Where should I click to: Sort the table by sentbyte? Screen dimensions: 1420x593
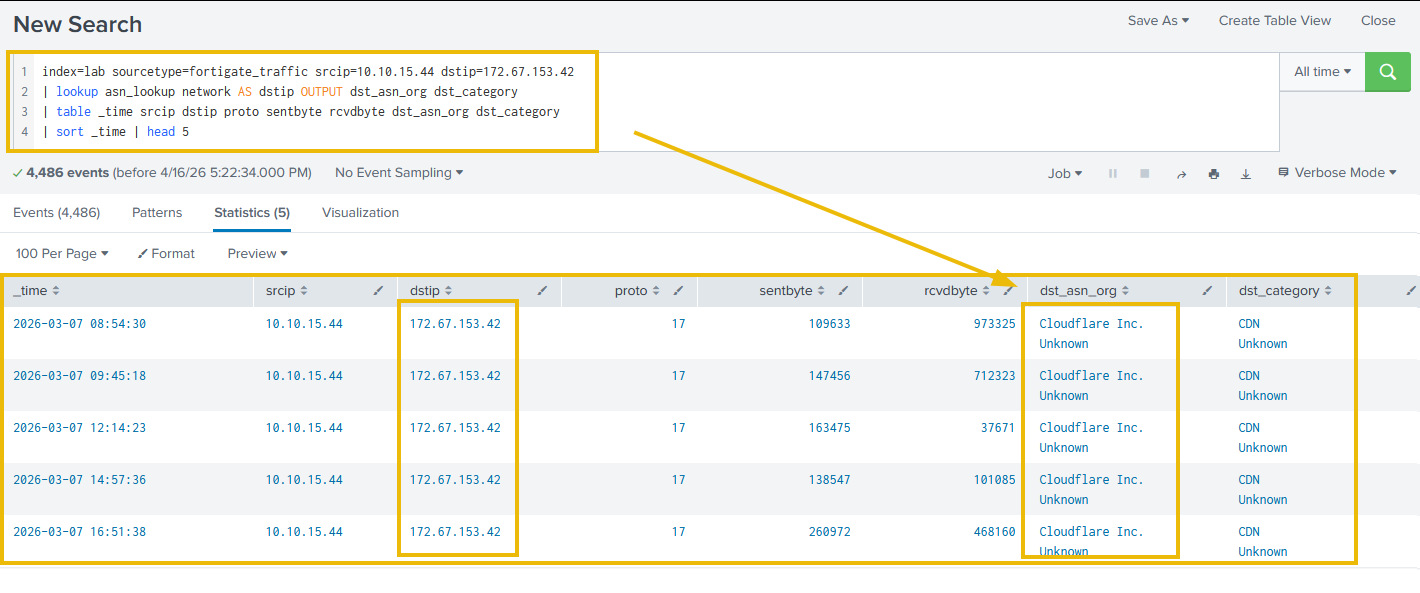[x=792, y=291]
